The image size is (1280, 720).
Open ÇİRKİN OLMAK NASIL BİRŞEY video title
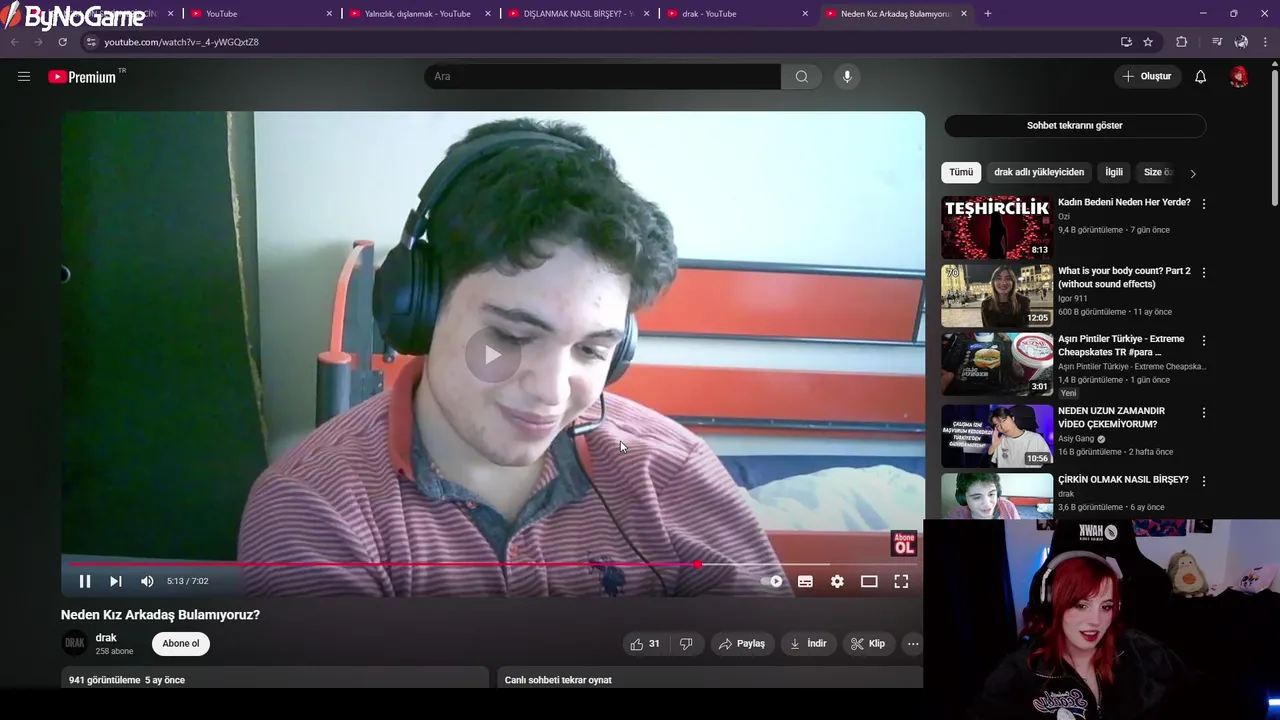[x=1123, y=480]
